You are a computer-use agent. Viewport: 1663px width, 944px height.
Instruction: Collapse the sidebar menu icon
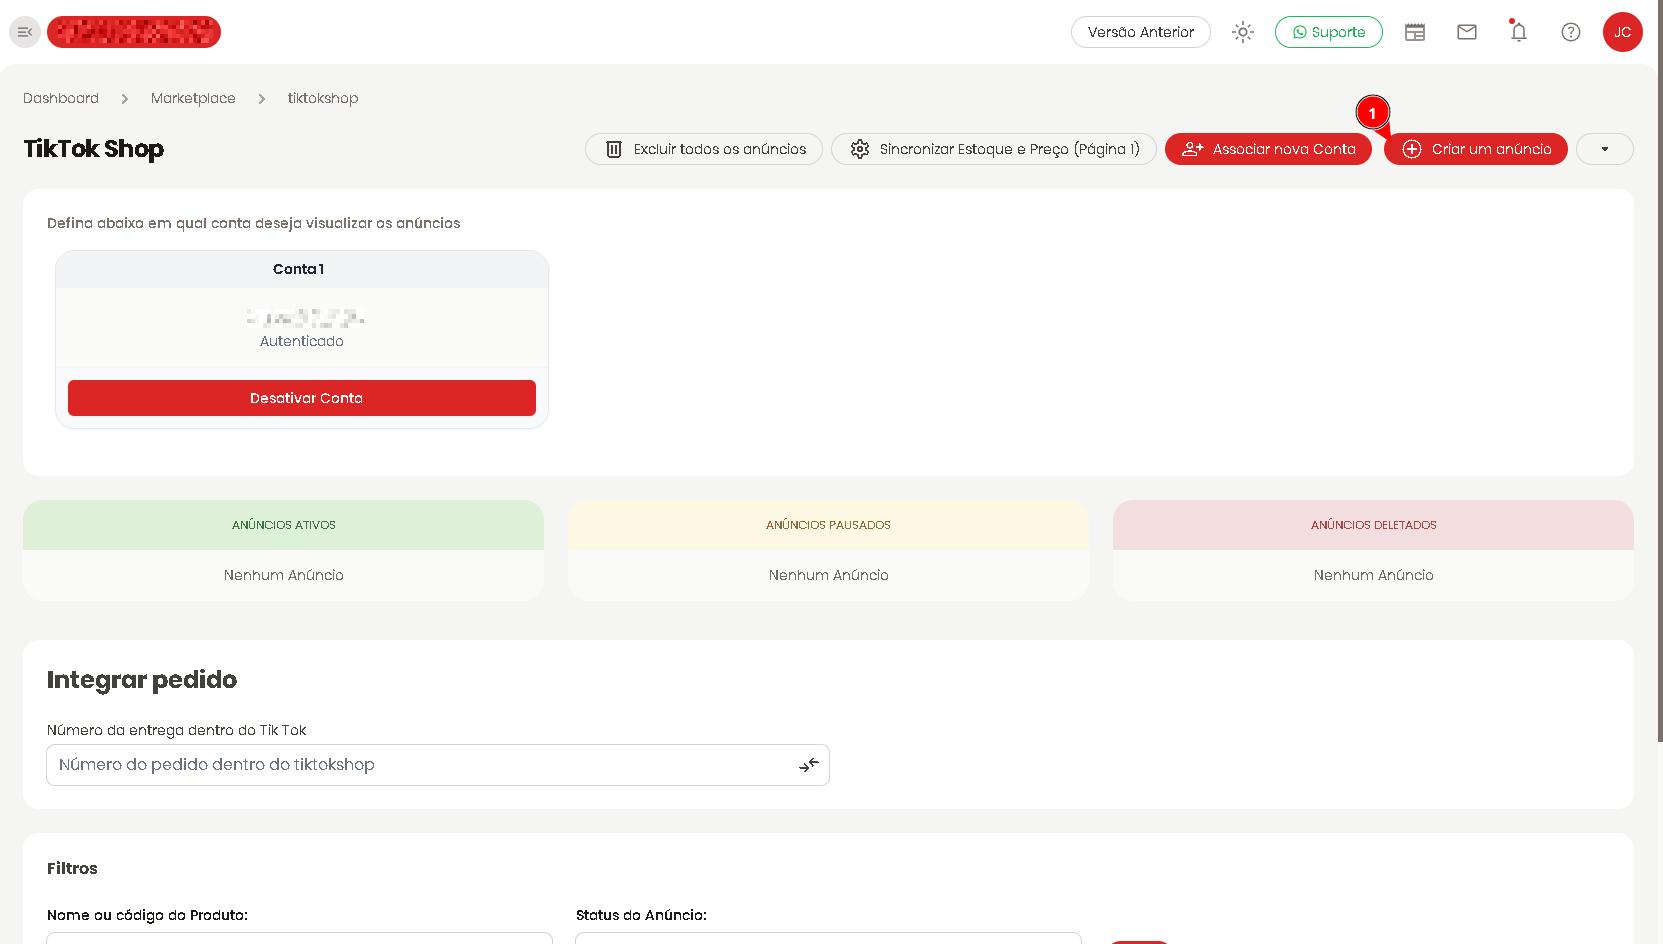25,32
